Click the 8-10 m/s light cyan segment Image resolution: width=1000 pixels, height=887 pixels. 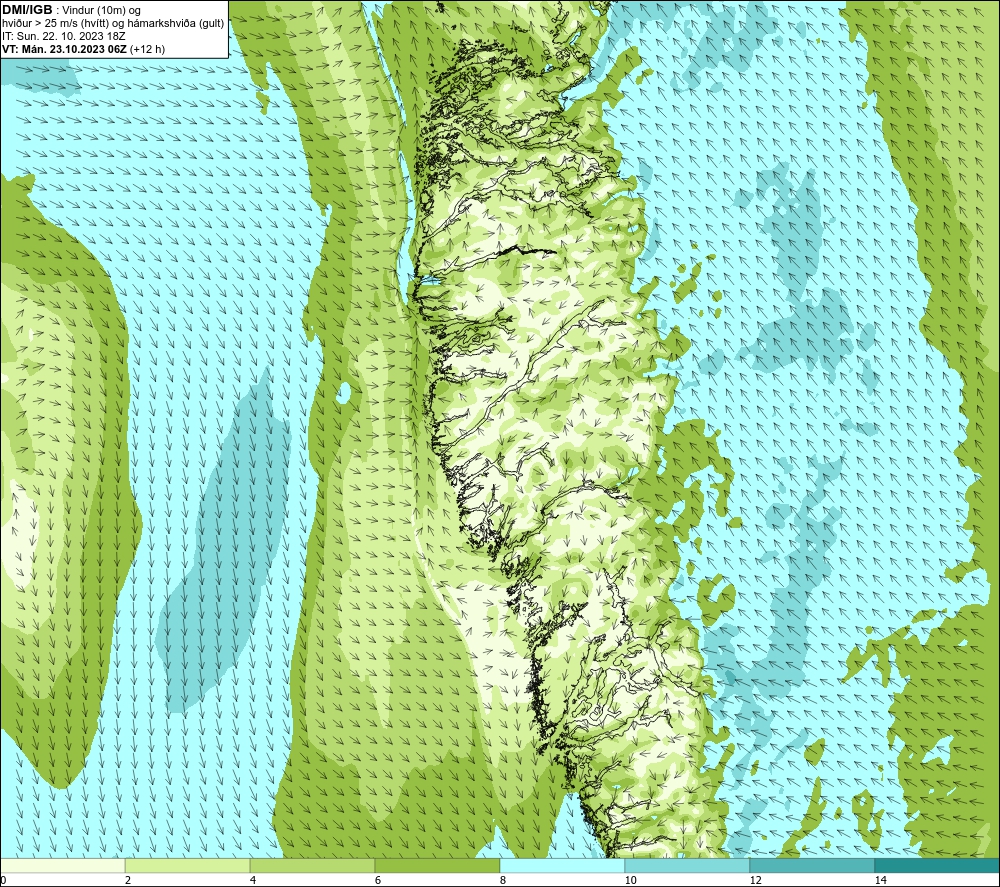562,865
